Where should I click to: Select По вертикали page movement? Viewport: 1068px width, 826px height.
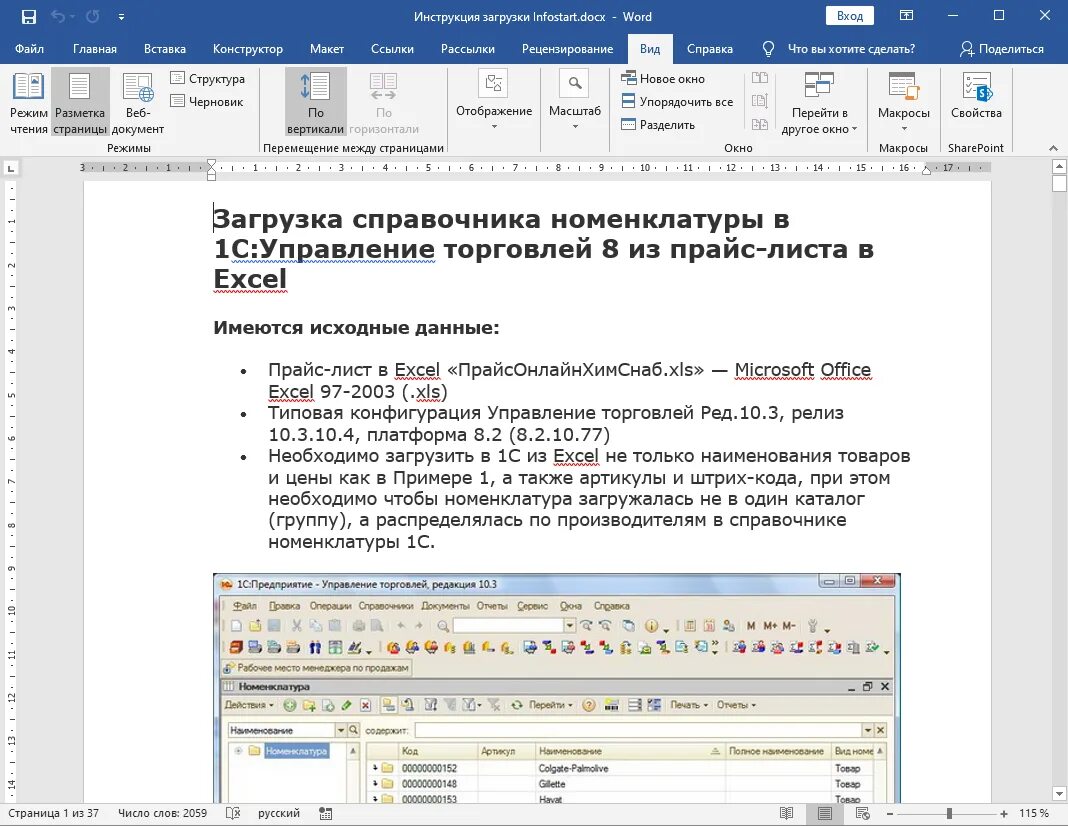[315, 103]
